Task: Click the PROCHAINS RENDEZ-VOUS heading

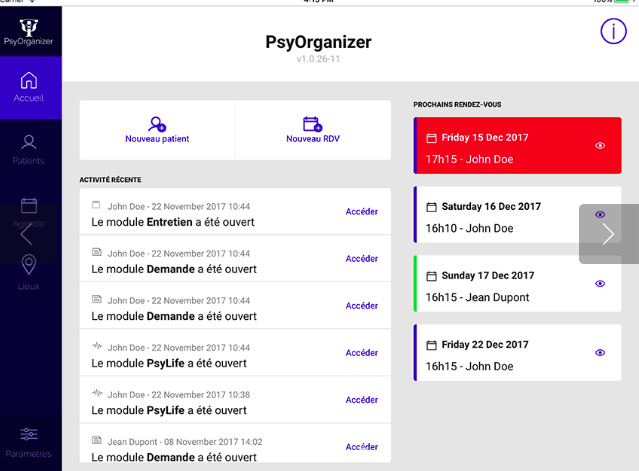Action: [457, 105]
